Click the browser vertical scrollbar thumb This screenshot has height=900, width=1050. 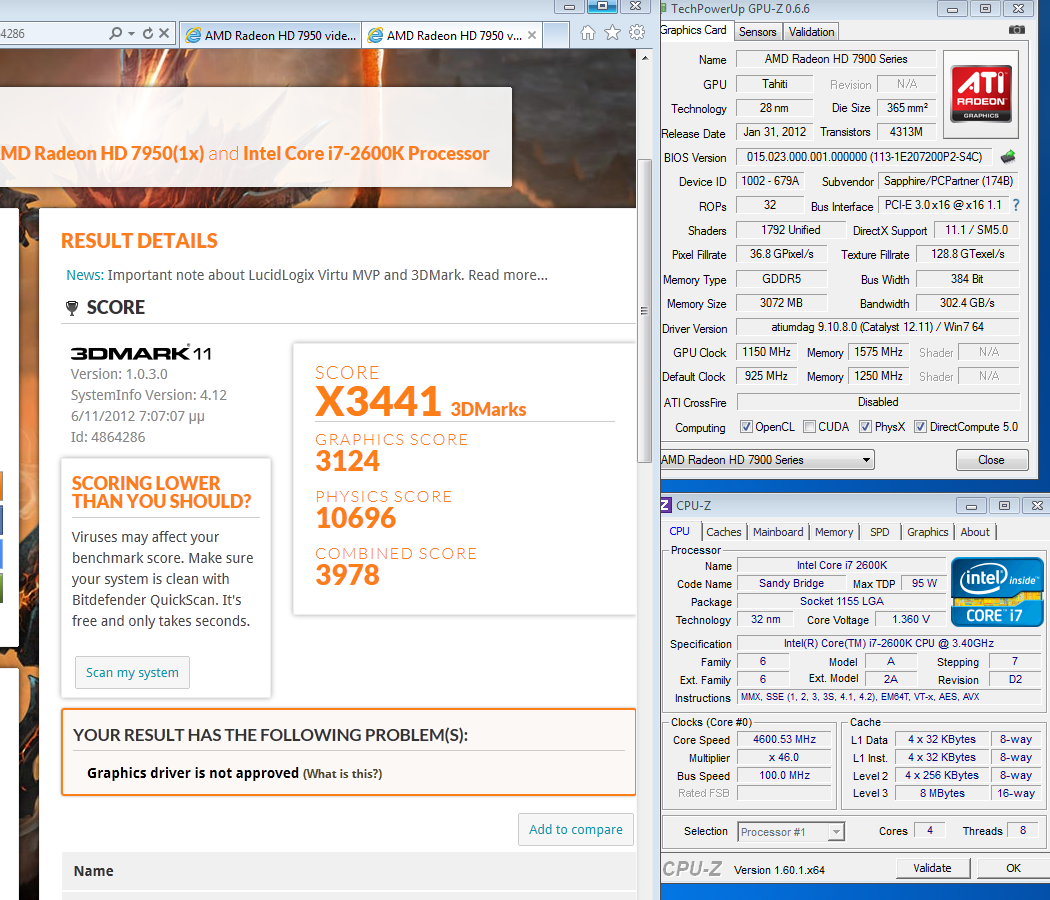click(644, 311)
